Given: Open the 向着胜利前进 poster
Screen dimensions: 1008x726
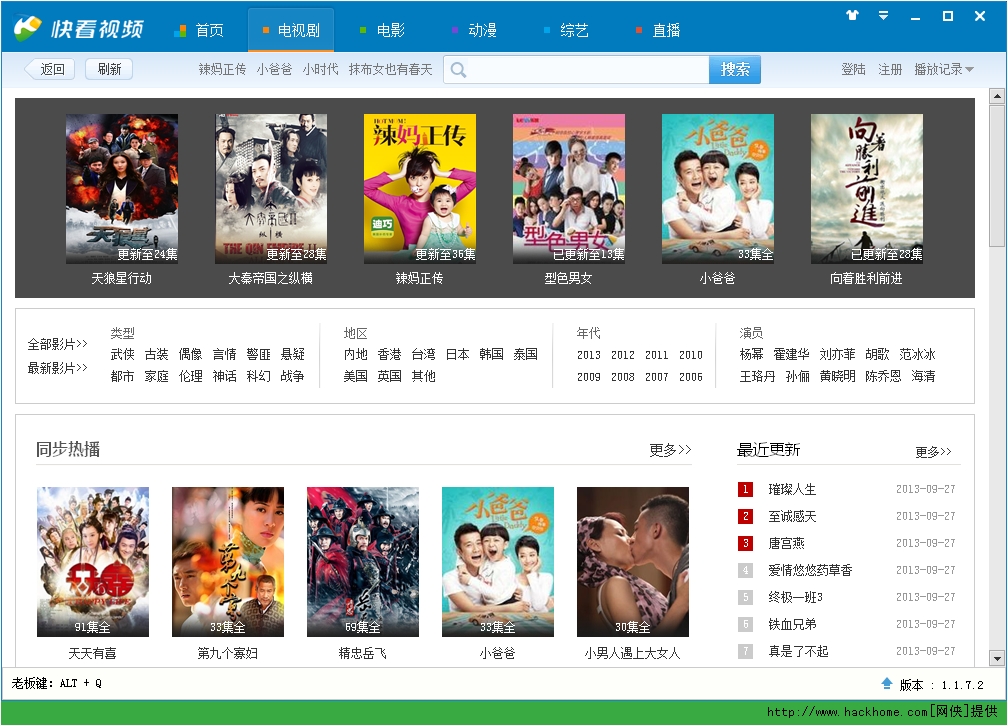Looking at the screenshot, I should tap(867, 189).
